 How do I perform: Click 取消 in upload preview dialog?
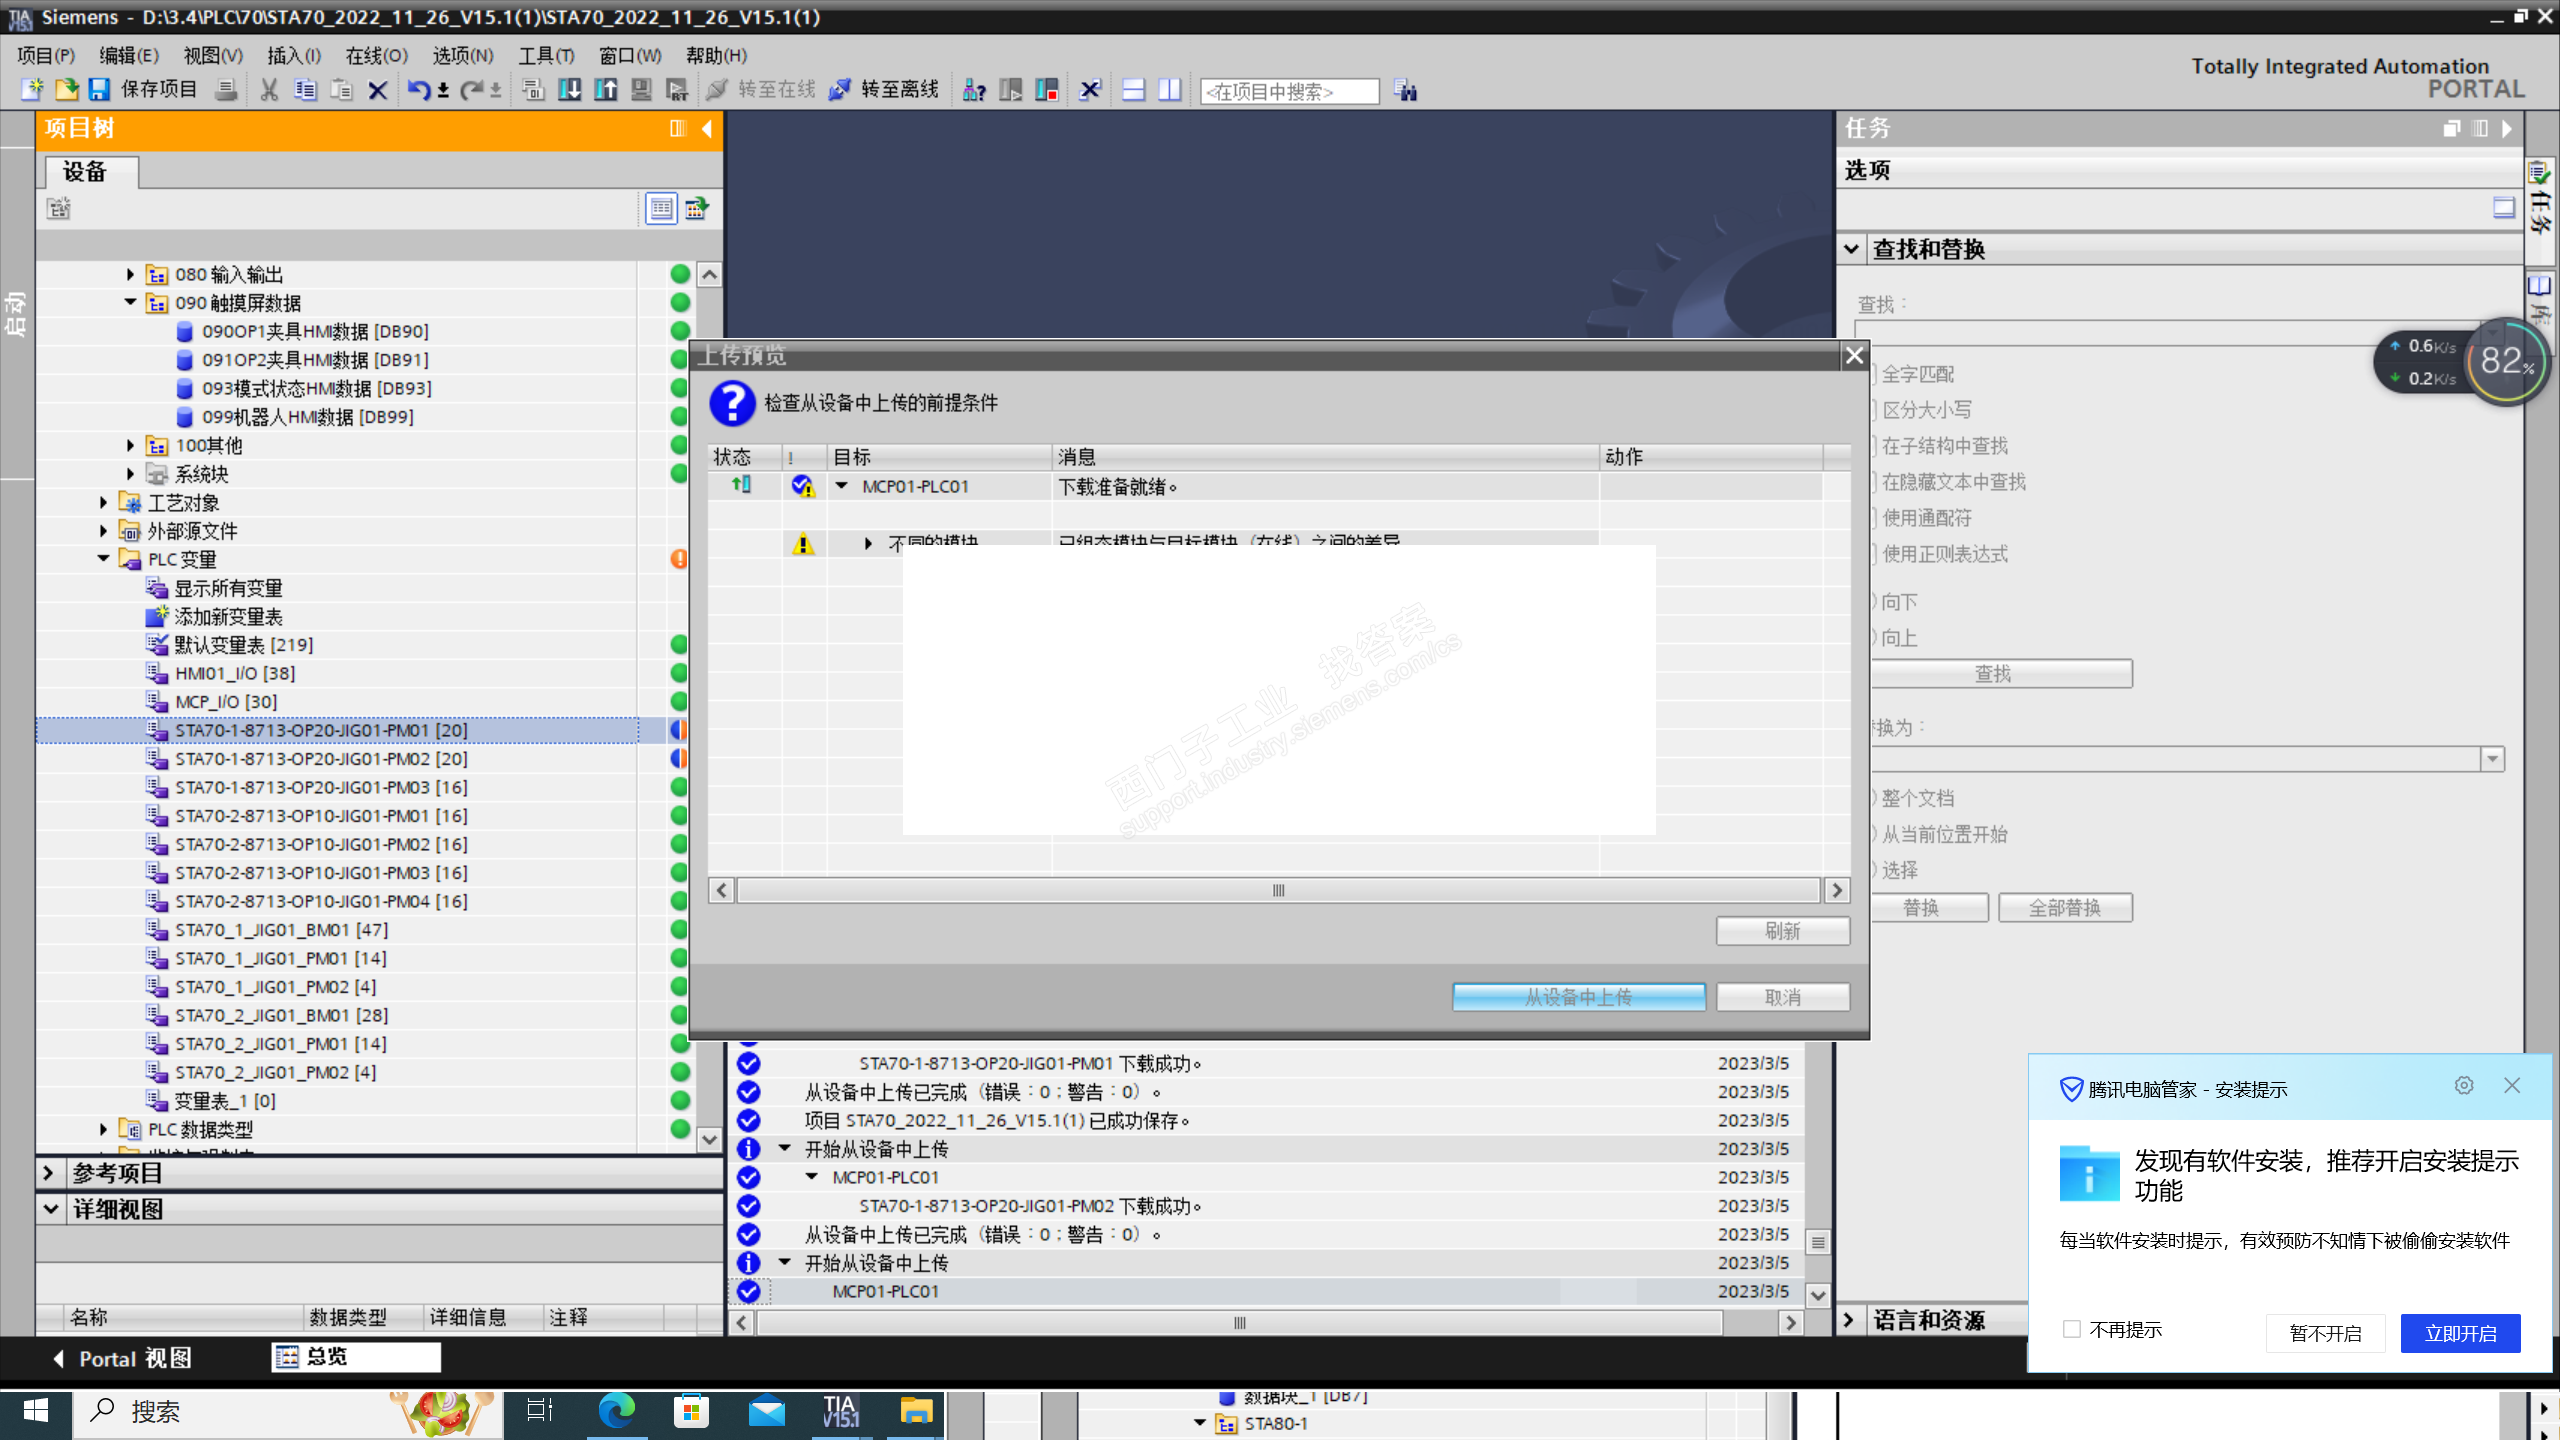(1782, 997)
